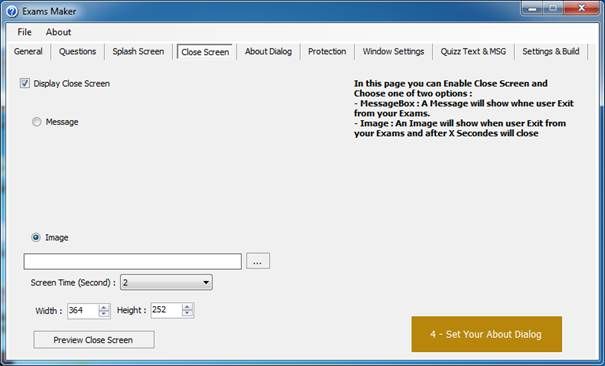The image size is (605, 366).
Task: Maximize the Exams Maker window
Action: (x=553, y=8)
